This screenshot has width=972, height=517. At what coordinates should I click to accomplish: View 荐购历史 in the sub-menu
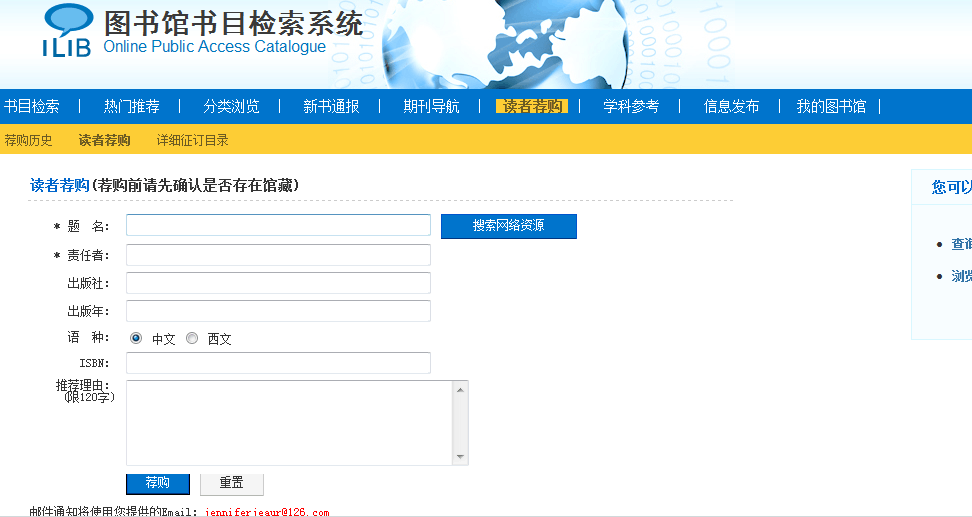click(x=28, y=140)
